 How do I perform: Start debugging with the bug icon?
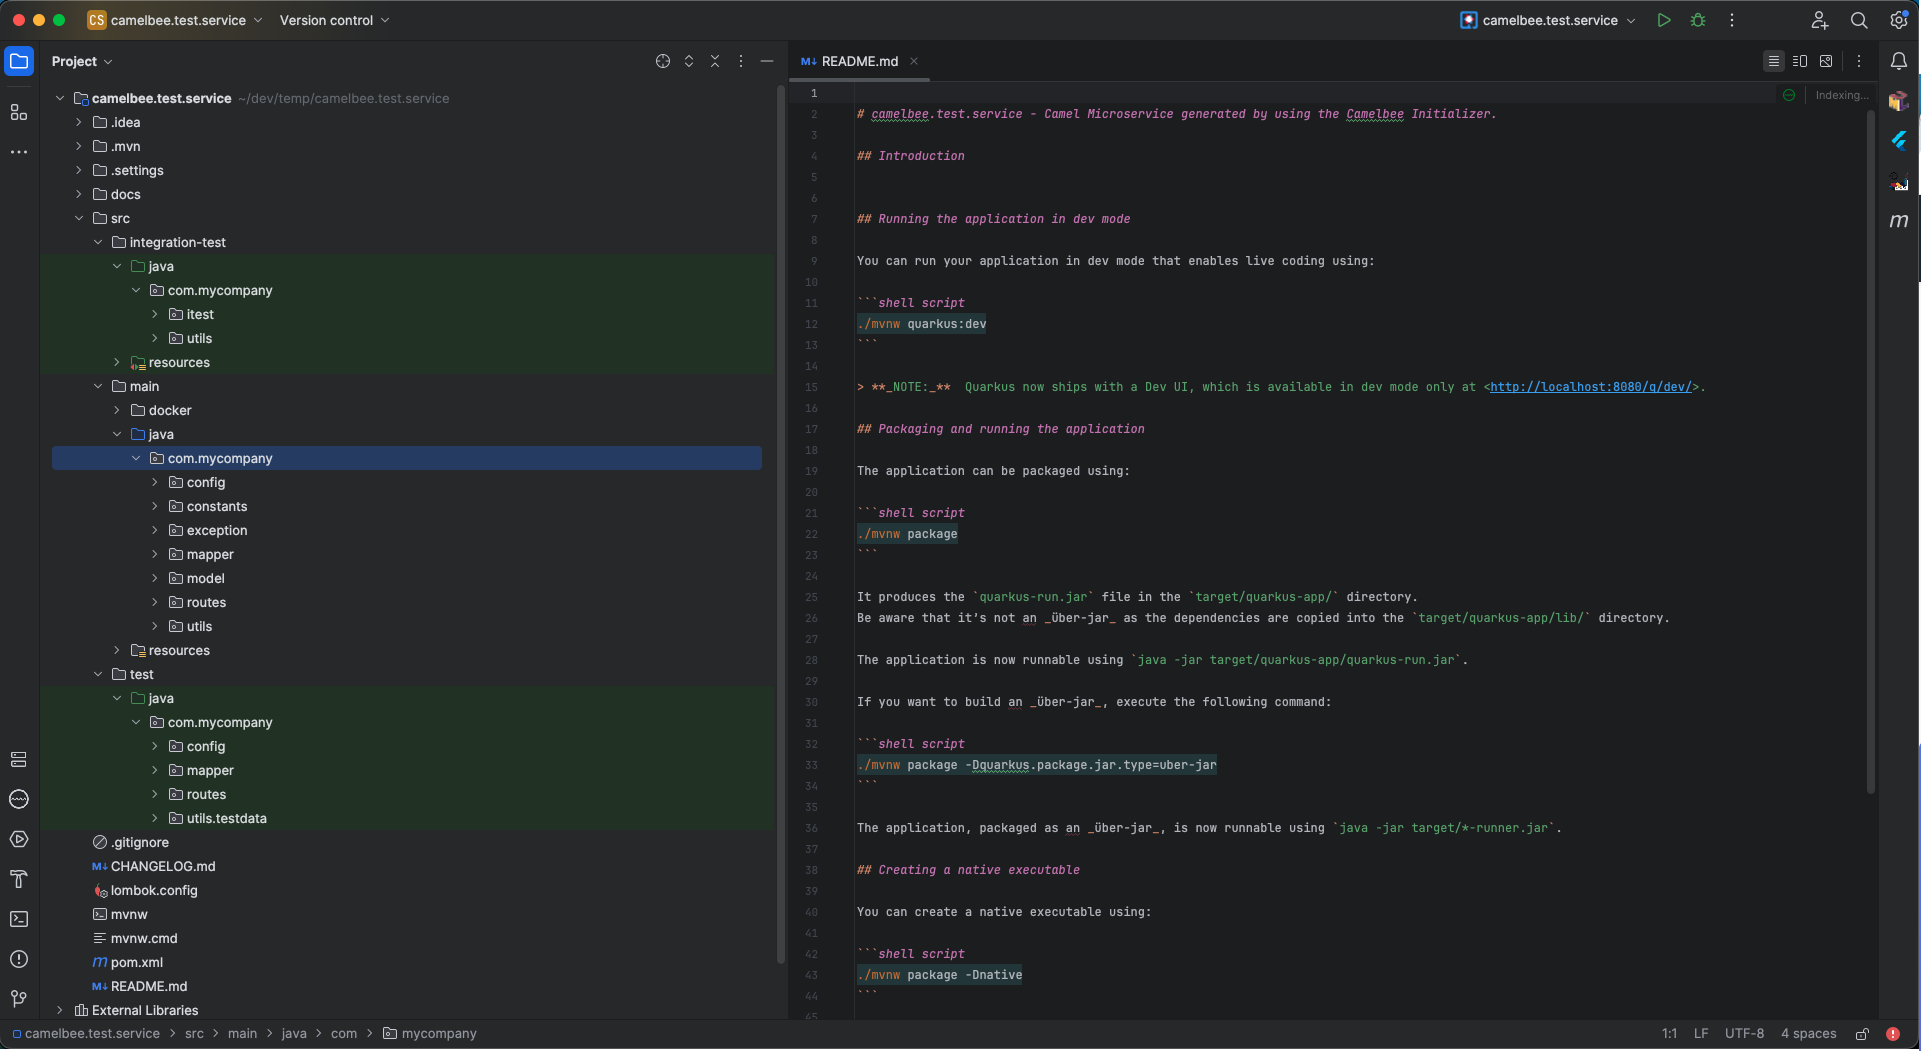click(x=1697, y=20)
